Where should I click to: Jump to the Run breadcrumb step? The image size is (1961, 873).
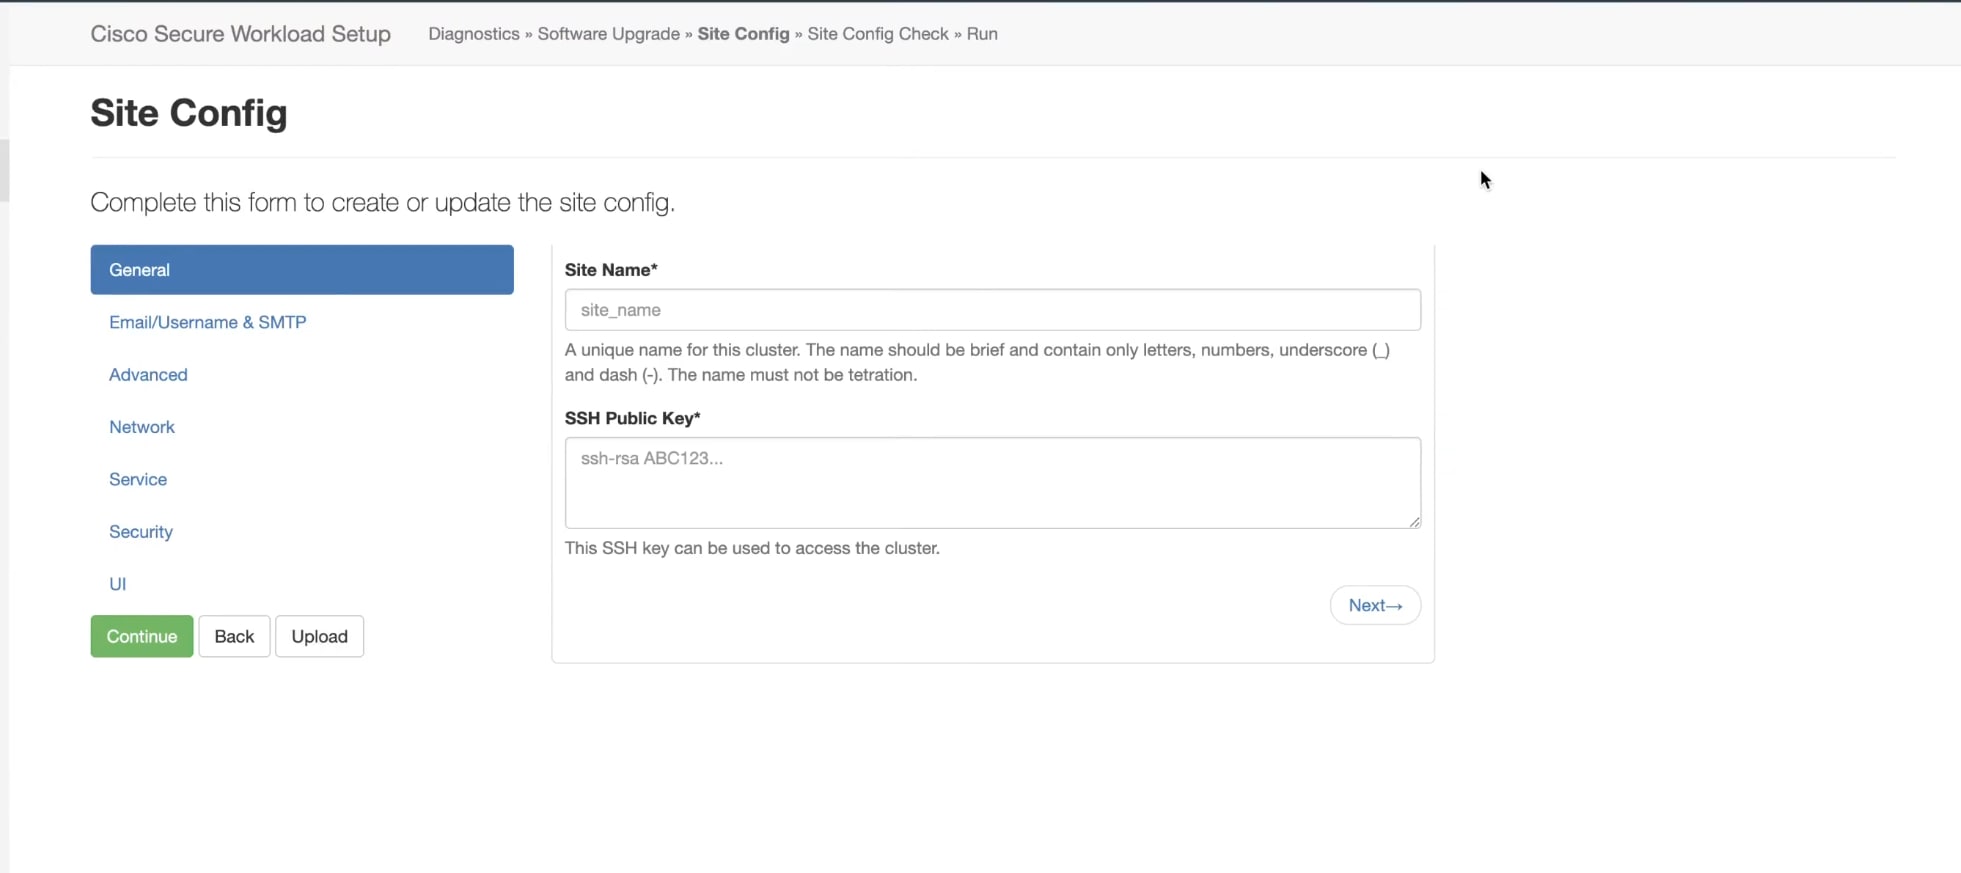click(982, 34)
